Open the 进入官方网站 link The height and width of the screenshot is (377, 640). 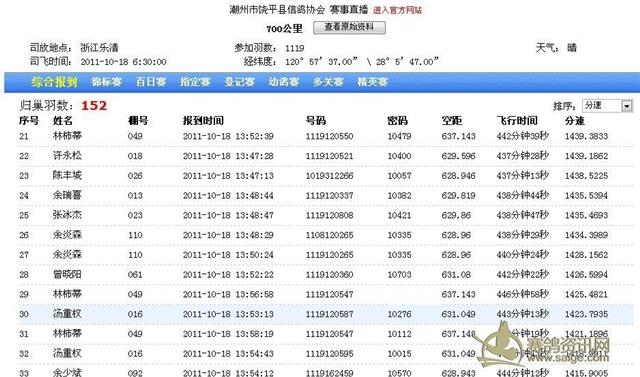point(397,10)
